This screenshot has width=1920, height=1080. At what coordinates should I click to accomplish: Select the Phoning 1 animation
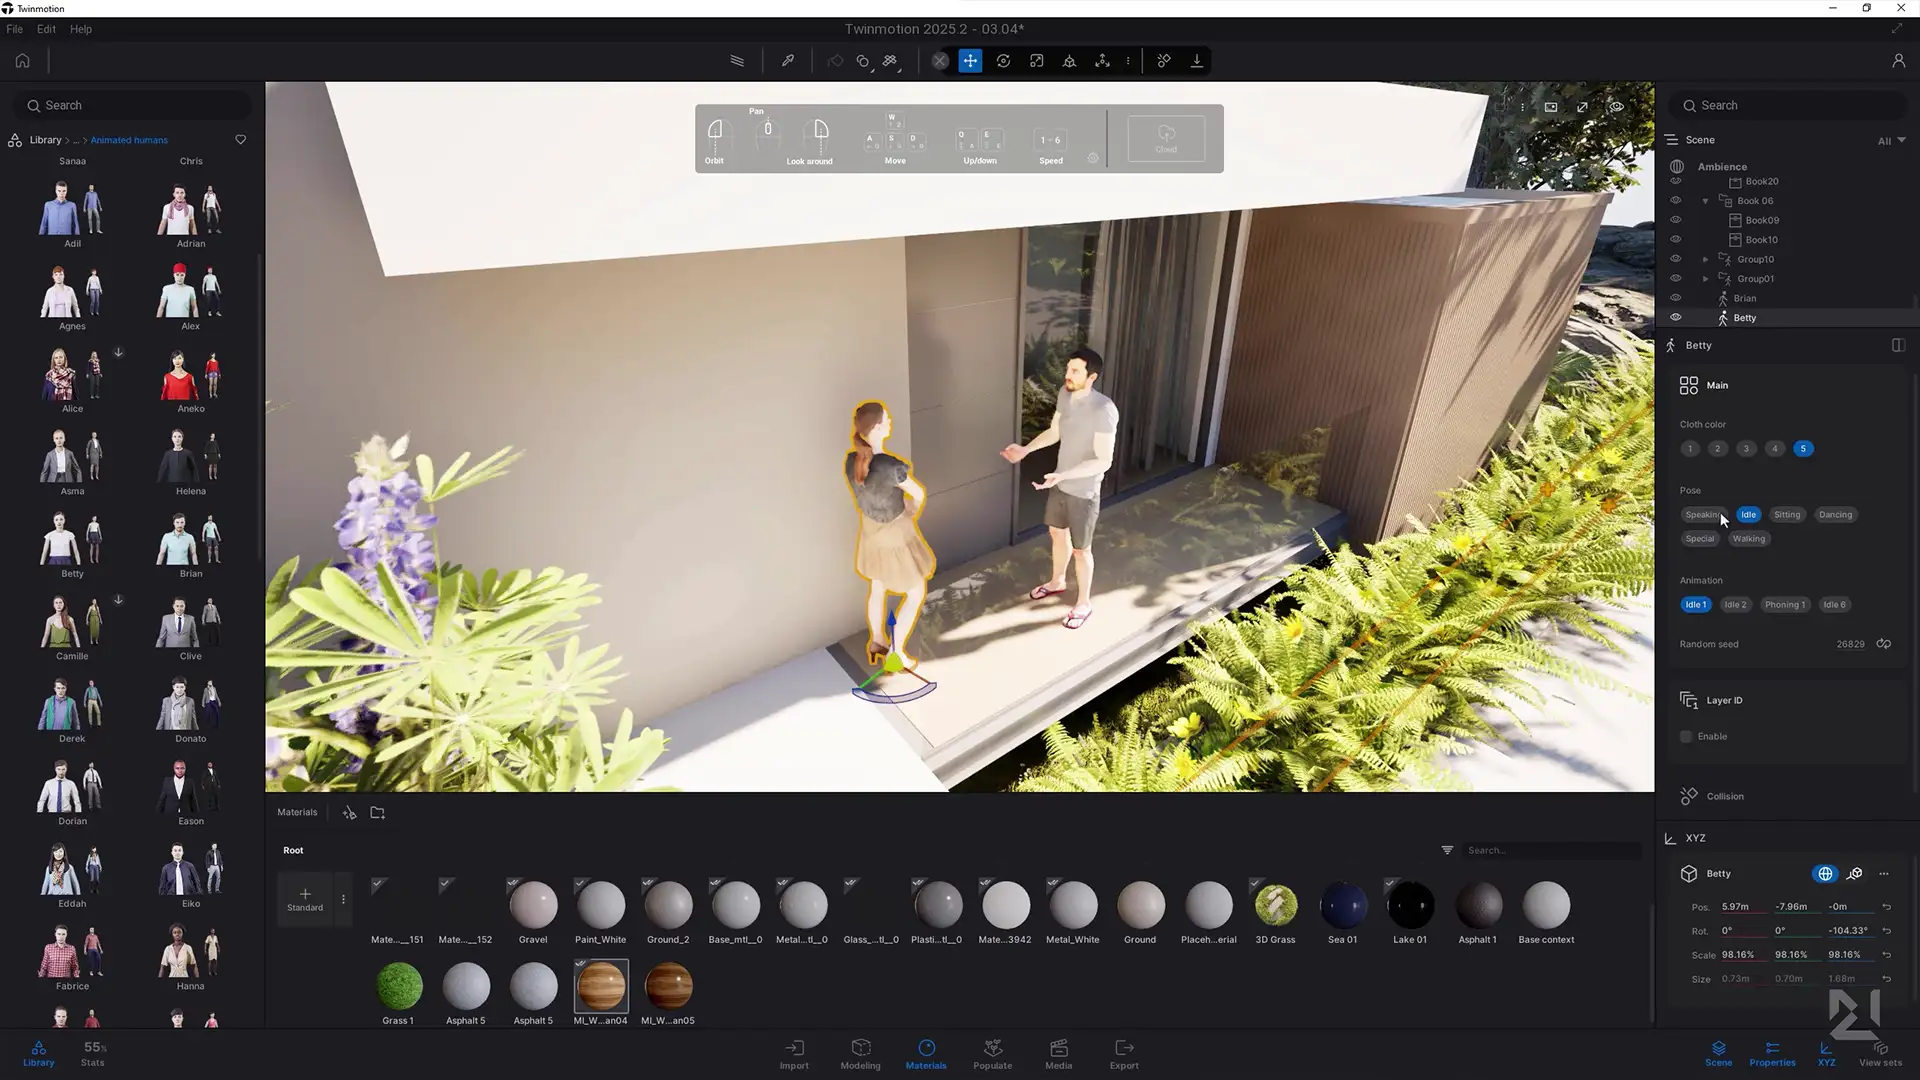(1784, 605)
